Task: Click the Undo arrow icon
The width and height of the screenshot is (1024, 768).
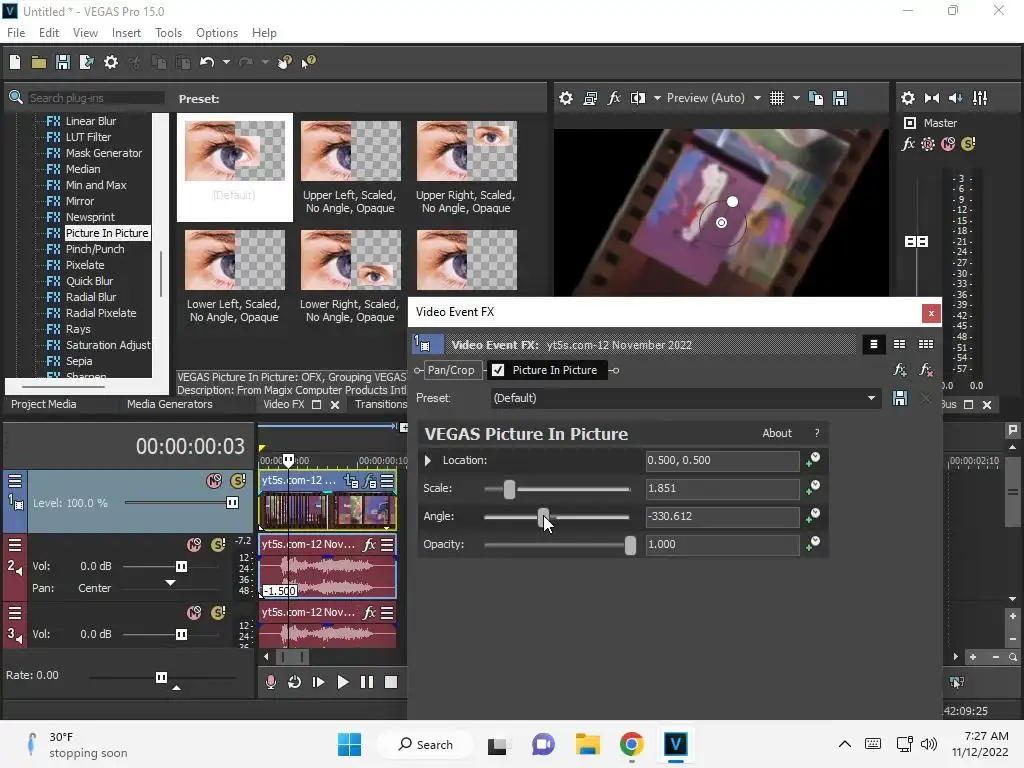Action: point(207,62)
